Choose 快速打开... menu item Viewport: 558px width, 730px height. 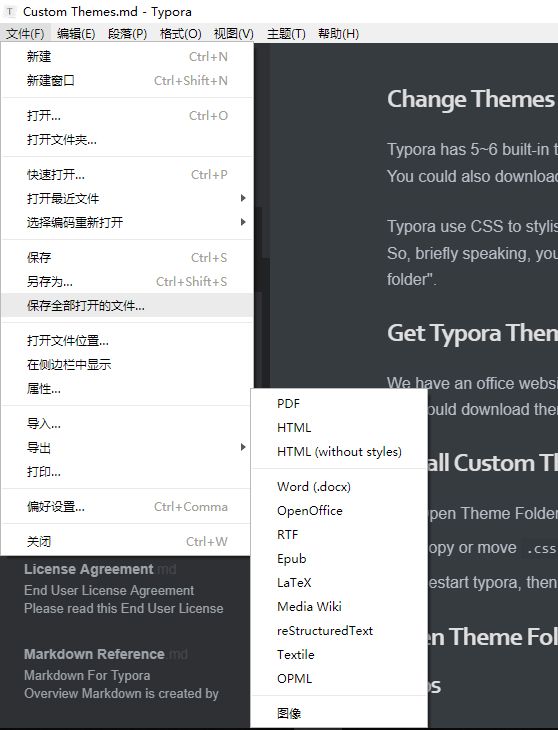click(x=128, y=175)
